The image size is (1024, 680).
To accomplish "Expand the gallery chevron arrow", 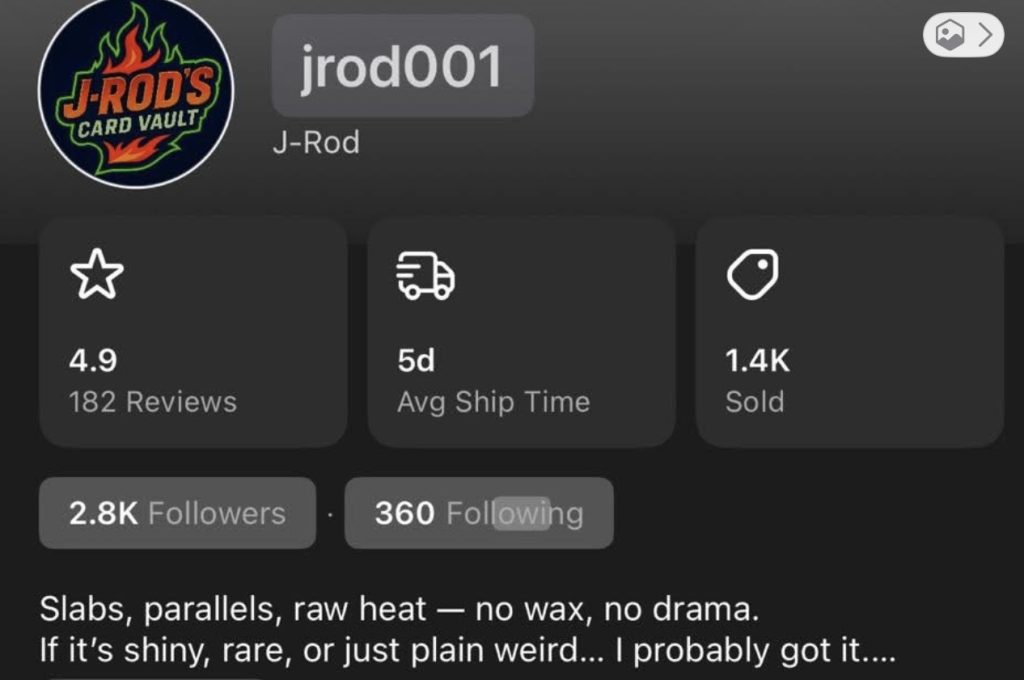I will point(985,34).
